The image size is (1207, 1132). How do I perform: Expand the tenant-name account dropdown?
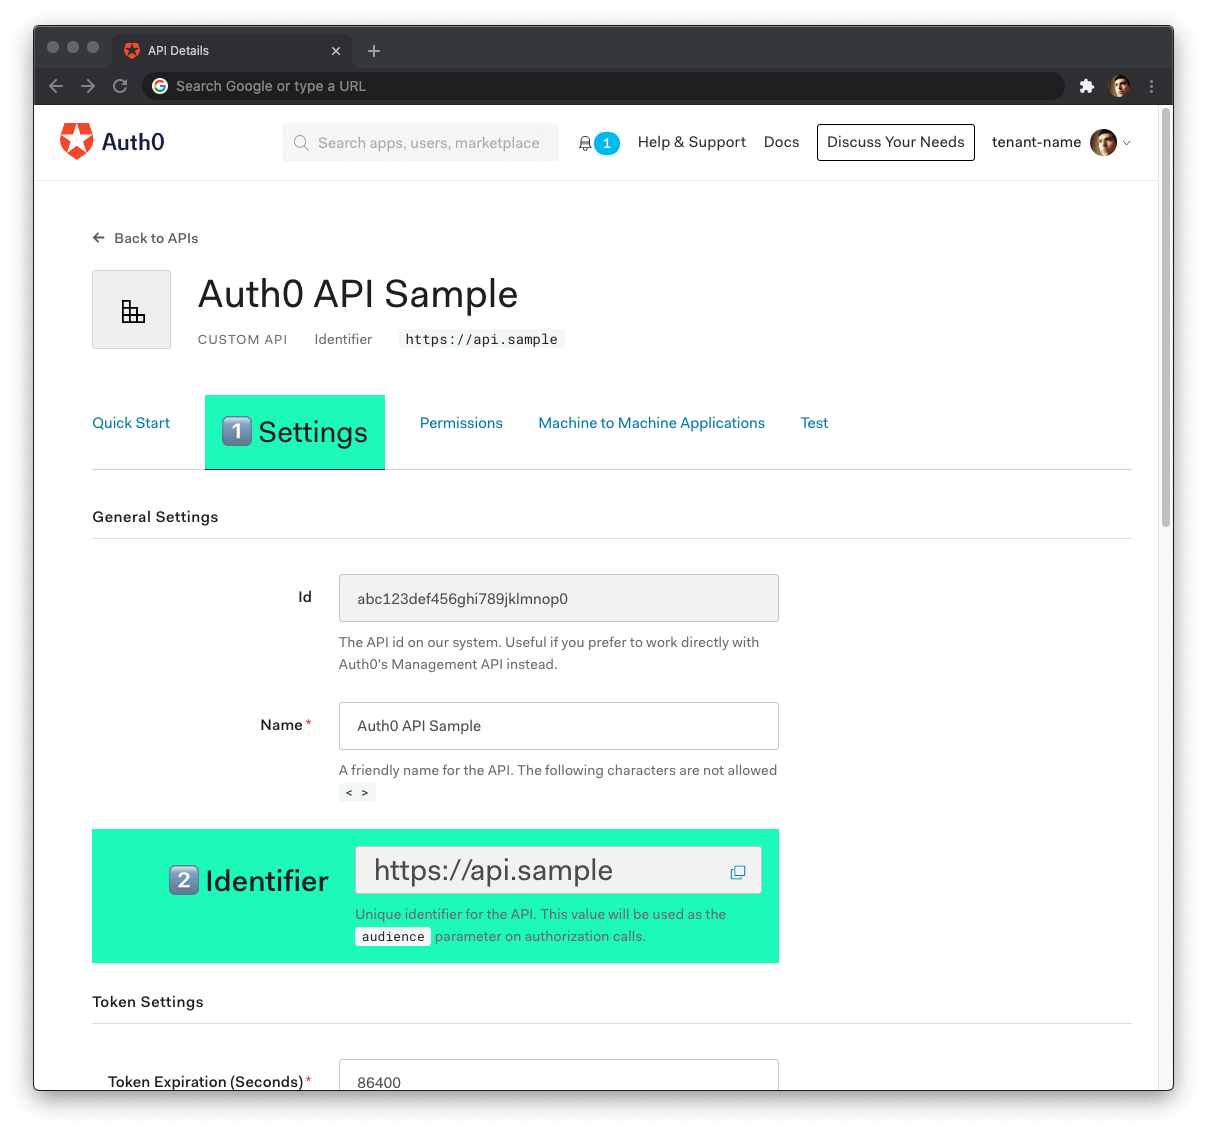click(1061, 142)
